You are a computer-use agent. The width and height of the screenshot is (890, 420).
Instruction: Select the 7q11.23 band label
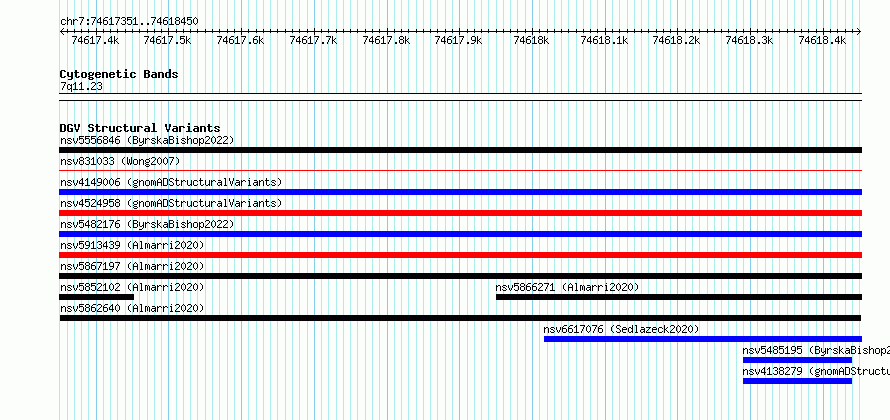[x=81, y=86]
